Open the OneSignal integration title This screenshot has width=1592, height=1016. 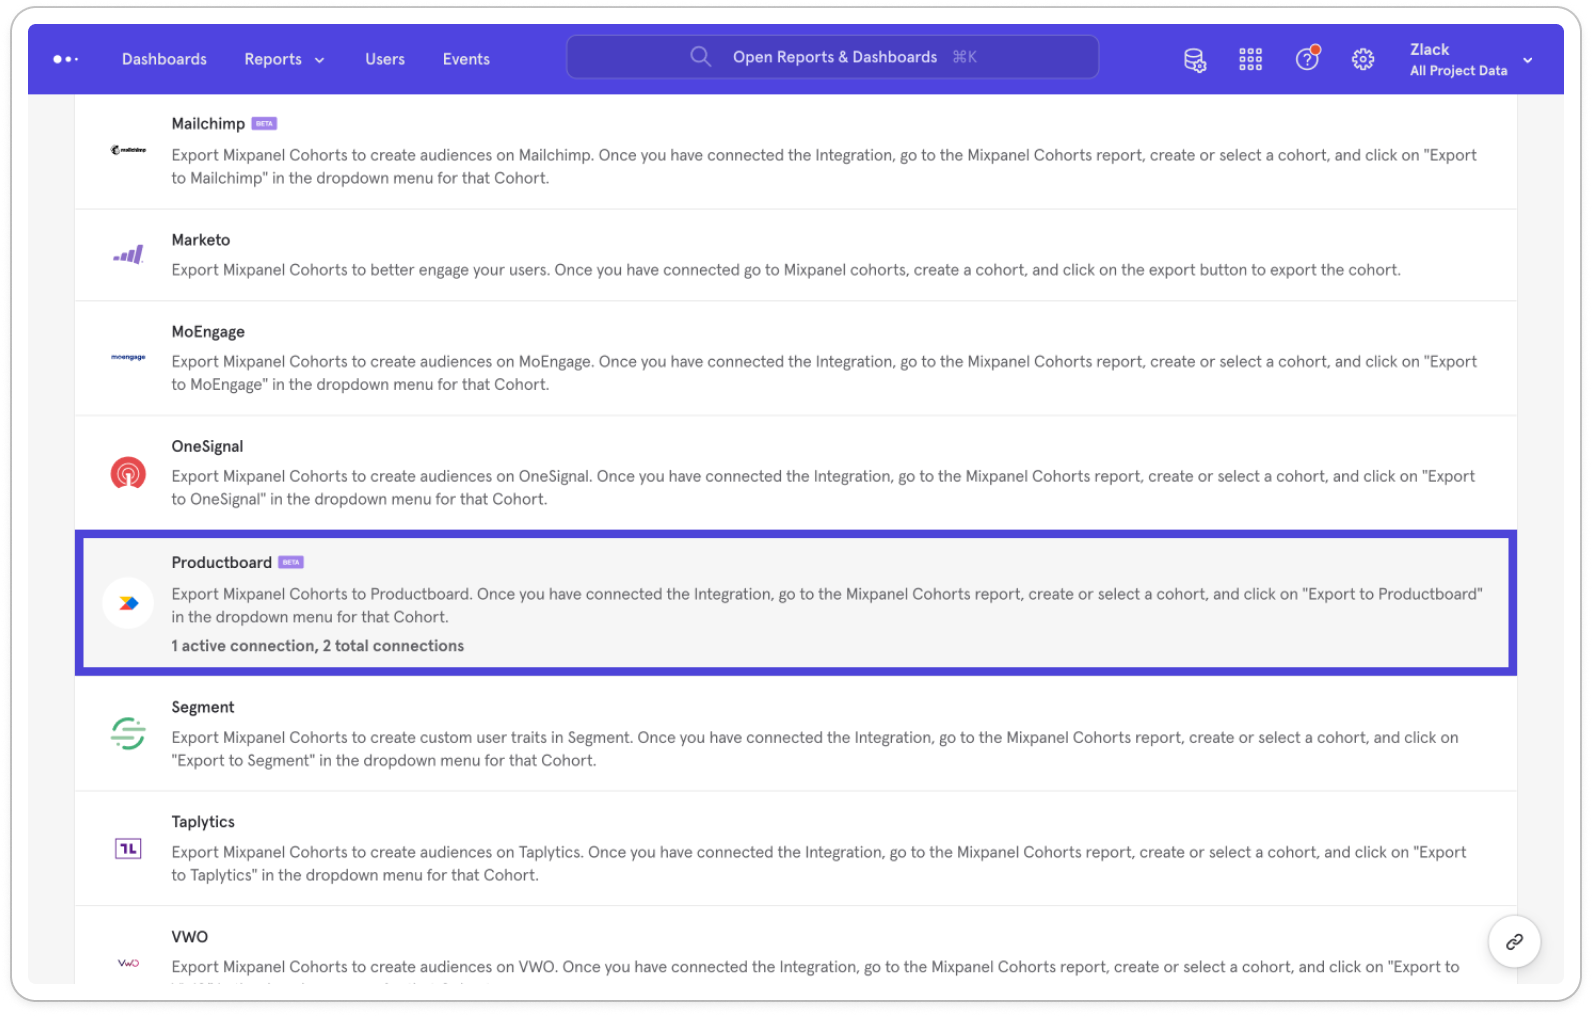pos(207,446)
